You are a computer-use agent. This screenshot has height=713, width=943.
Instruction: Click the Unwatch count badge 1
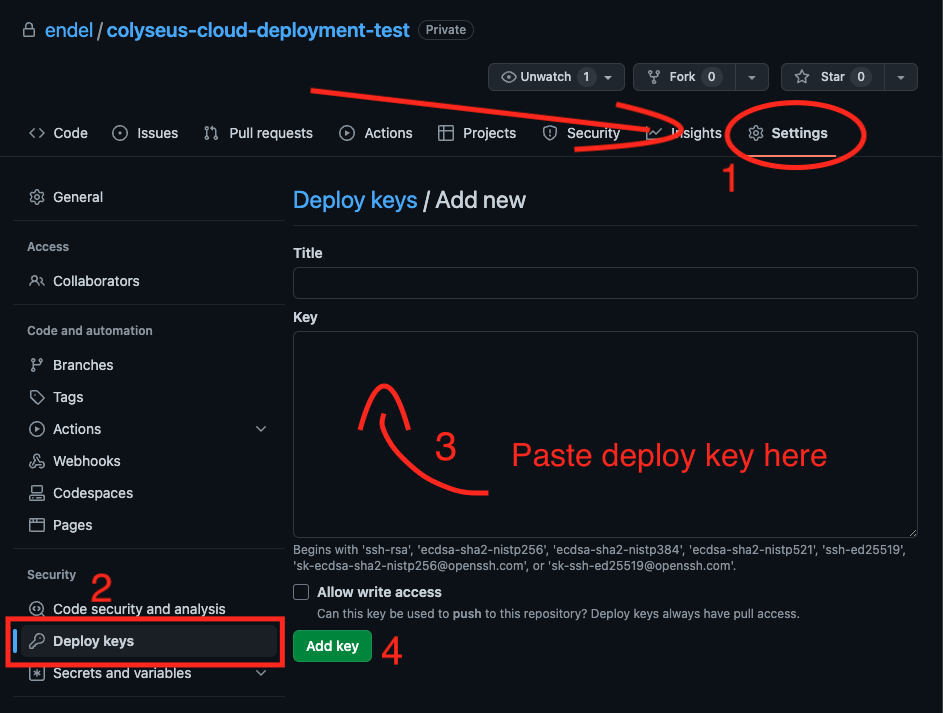point(586,77)
